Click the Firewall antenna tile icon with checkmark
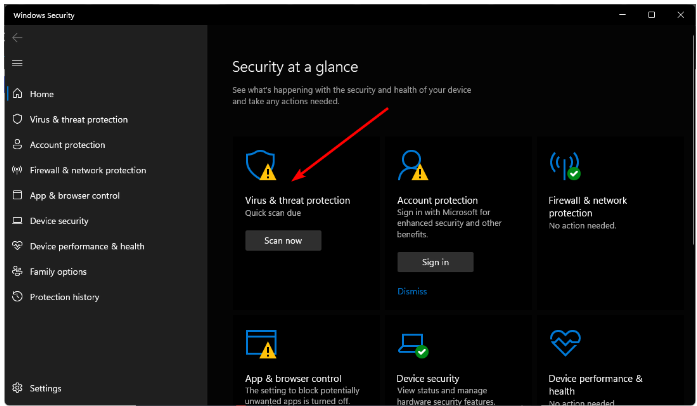 [x=565, y=165]
